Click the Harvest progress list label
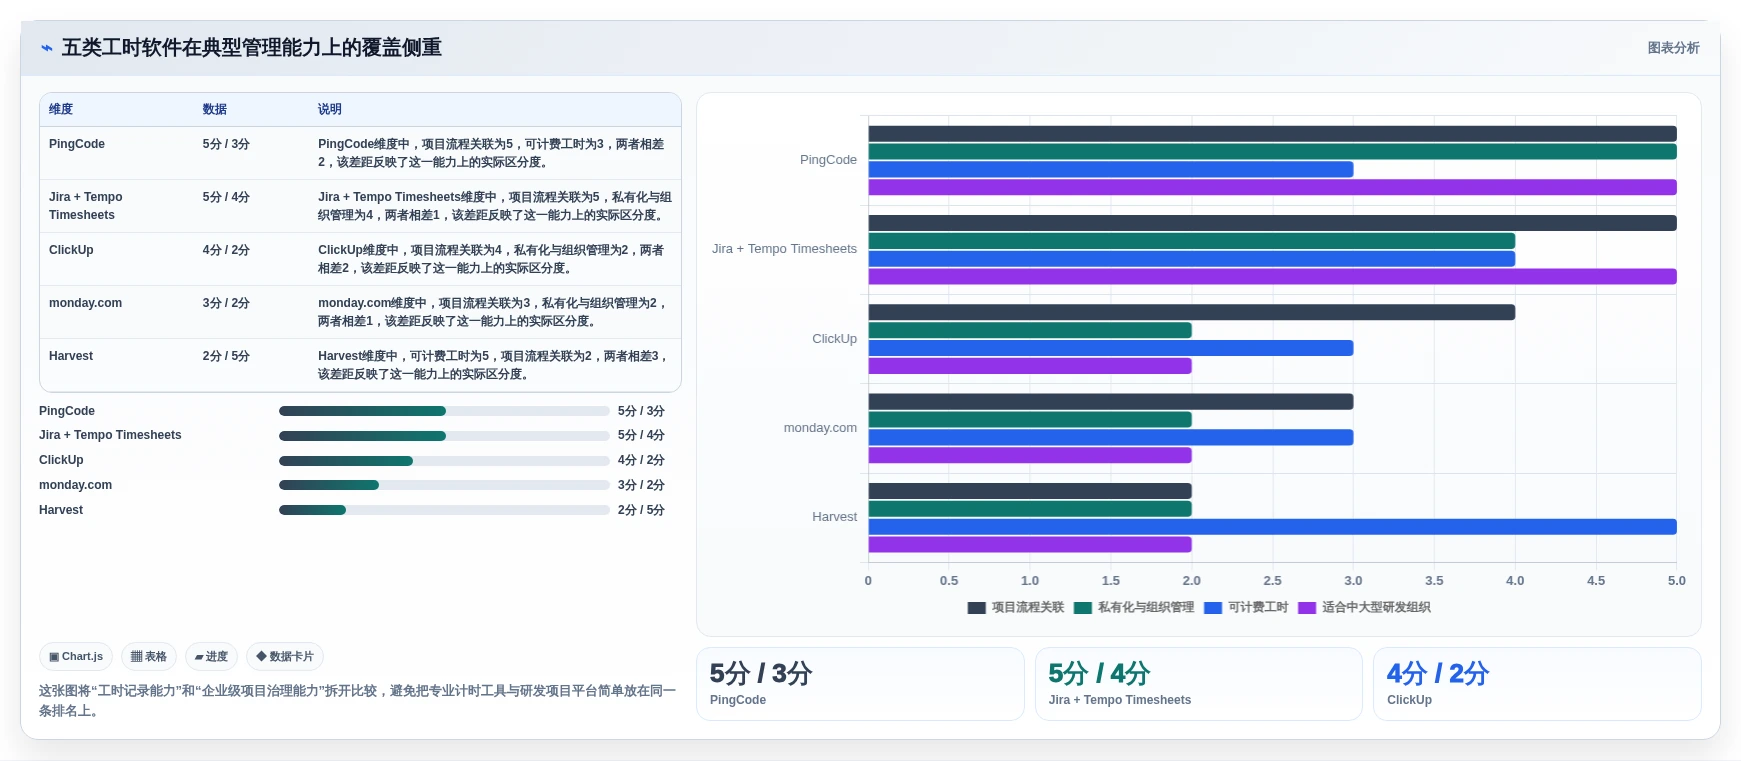Screen dimensions: 1741x761 pyautogui.click(x=61, y=510)
